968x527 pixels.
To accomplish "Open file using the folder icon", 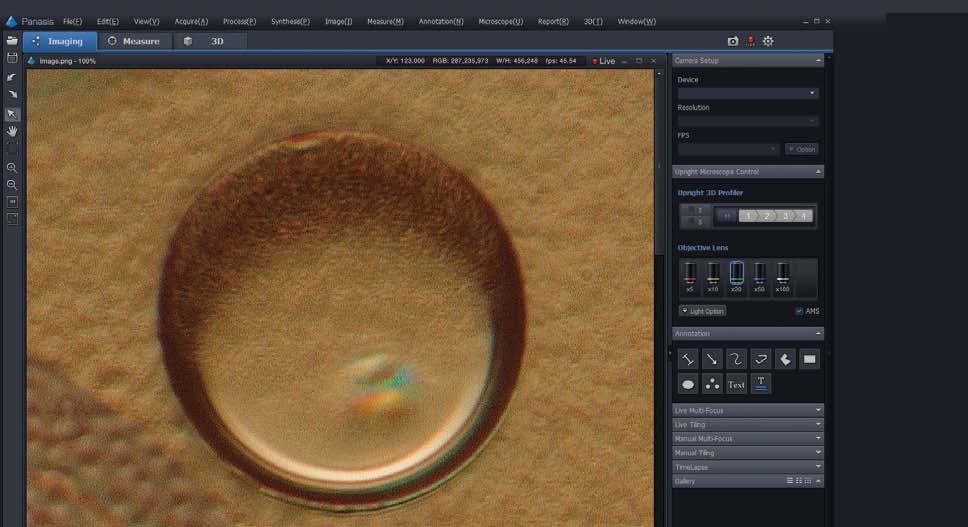I will tap(12, 41).
